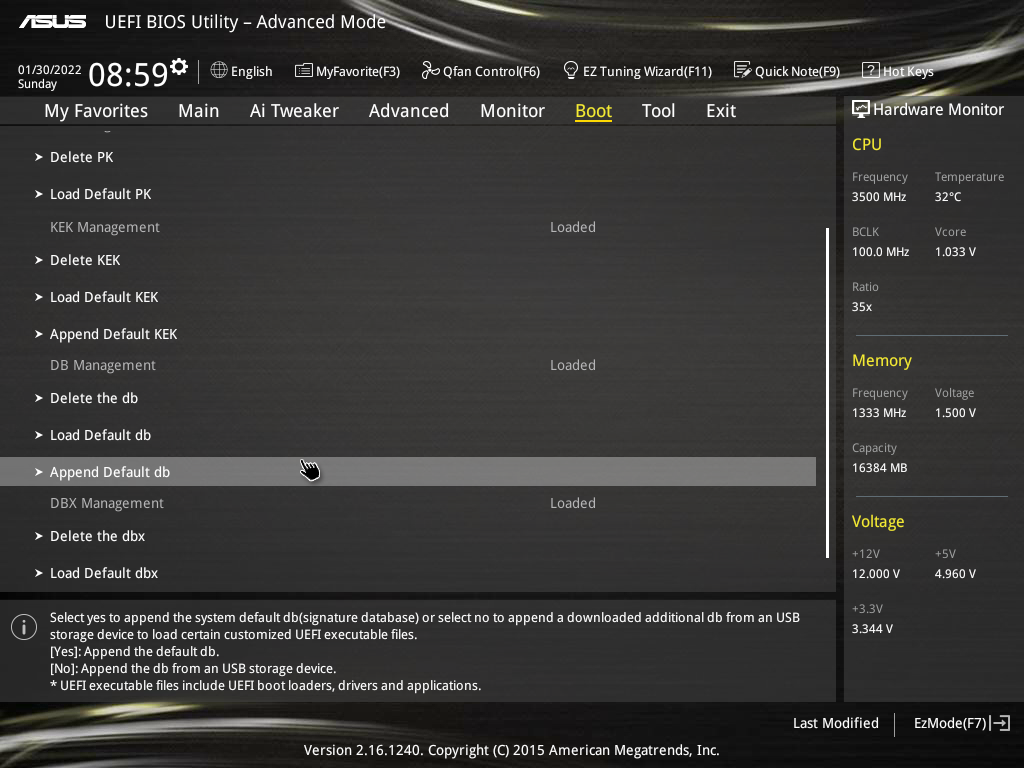Click the 08:59 clock time
This screenshot has height=768, width=1024.
129,74
